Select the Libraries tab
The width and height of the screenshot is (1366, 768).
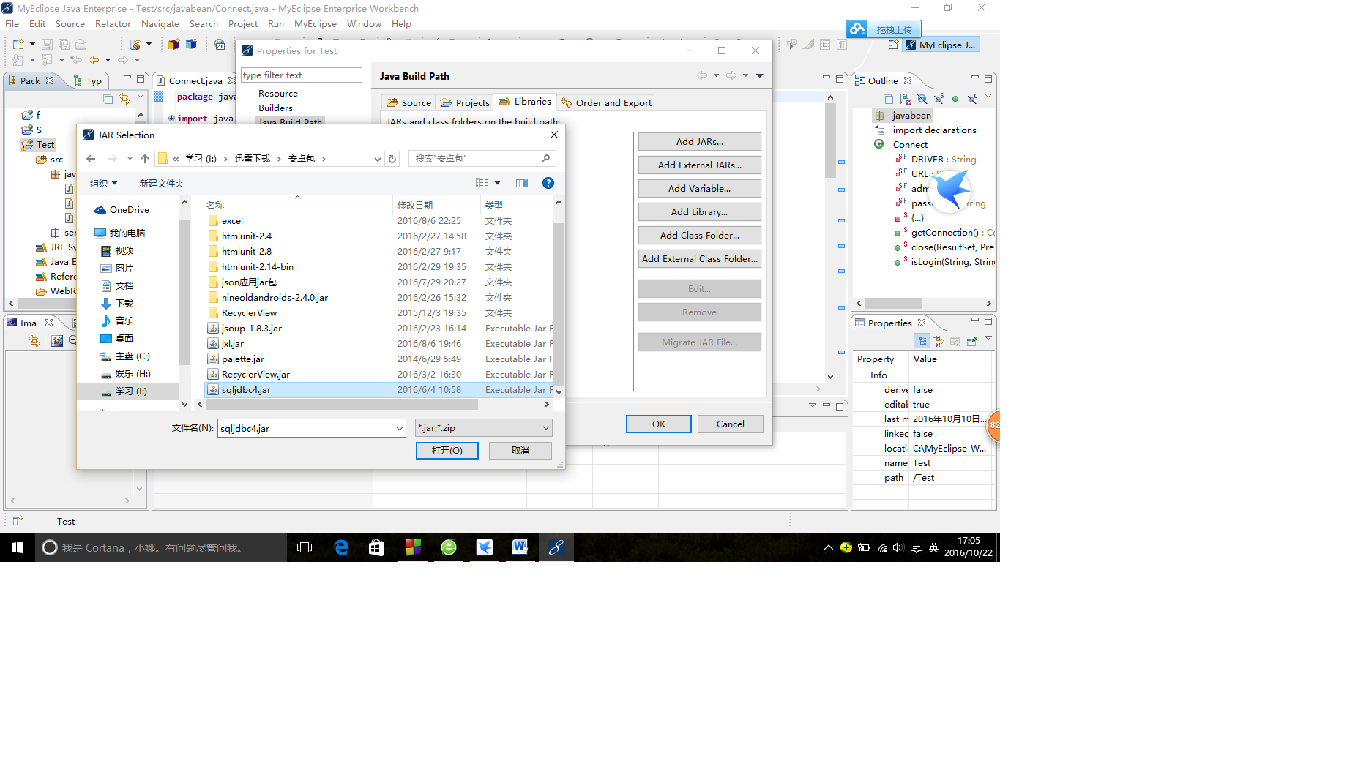point(525,101)
